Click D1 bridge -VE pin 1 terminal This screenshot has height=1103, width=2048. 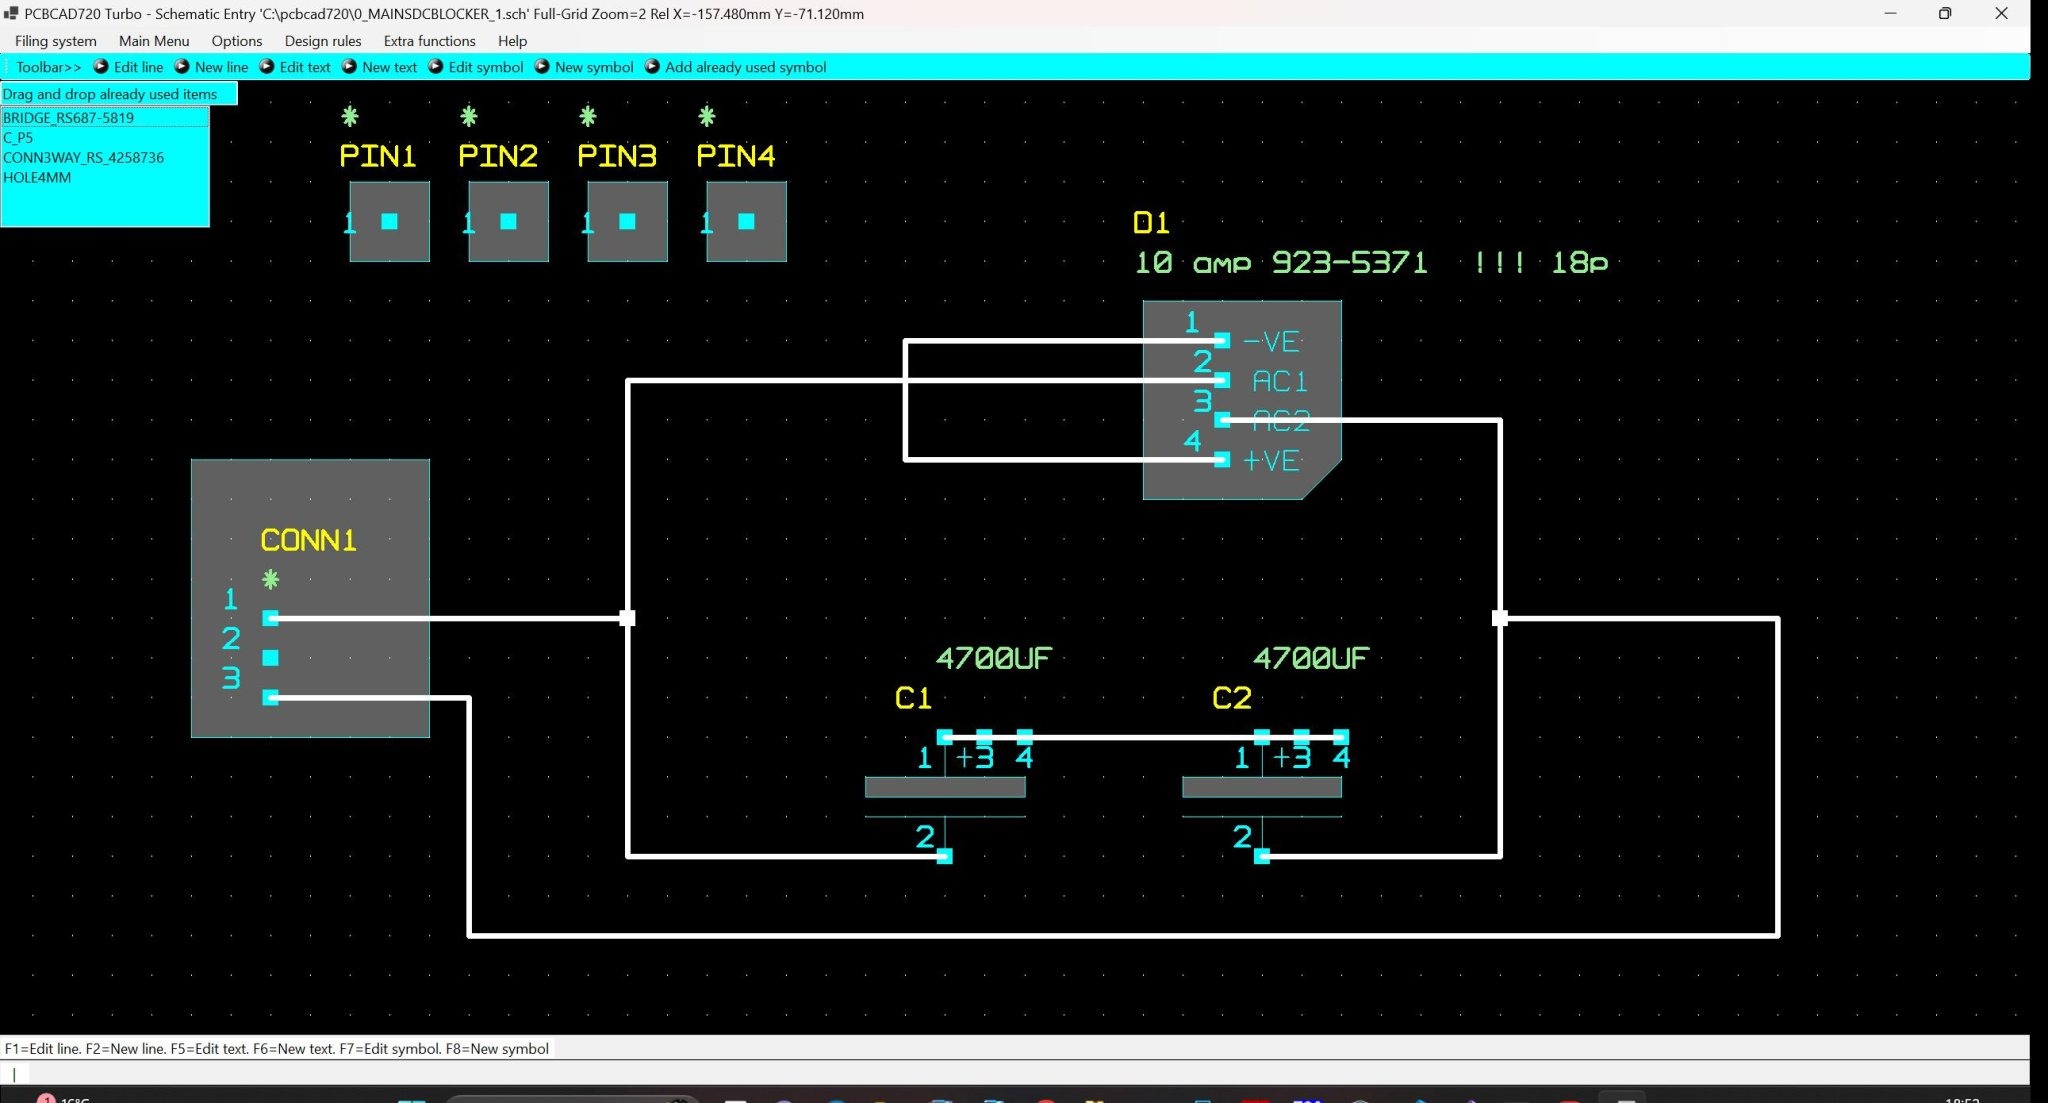[x=1222, y=341]
